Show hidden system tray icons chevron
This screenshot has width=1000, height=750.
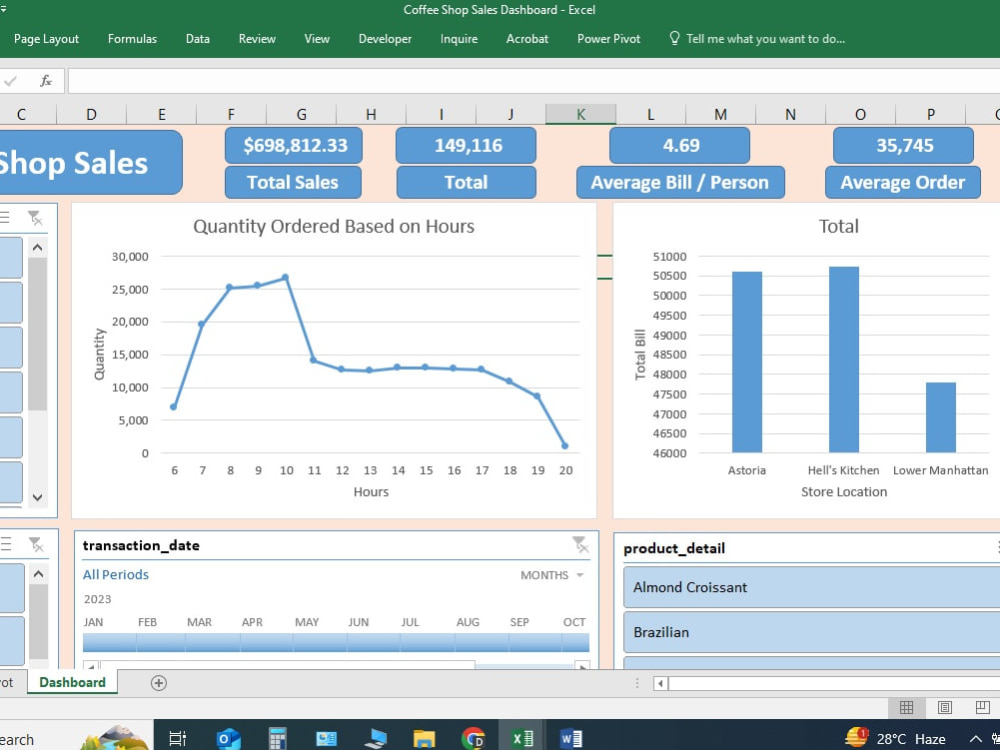tap(976, 739)
